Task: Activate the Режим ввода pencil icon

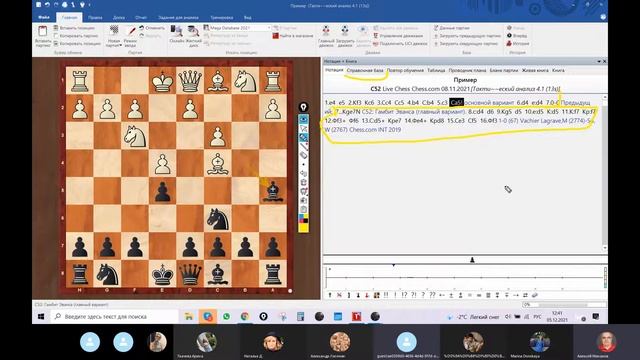Action: [x=131, y=31]
